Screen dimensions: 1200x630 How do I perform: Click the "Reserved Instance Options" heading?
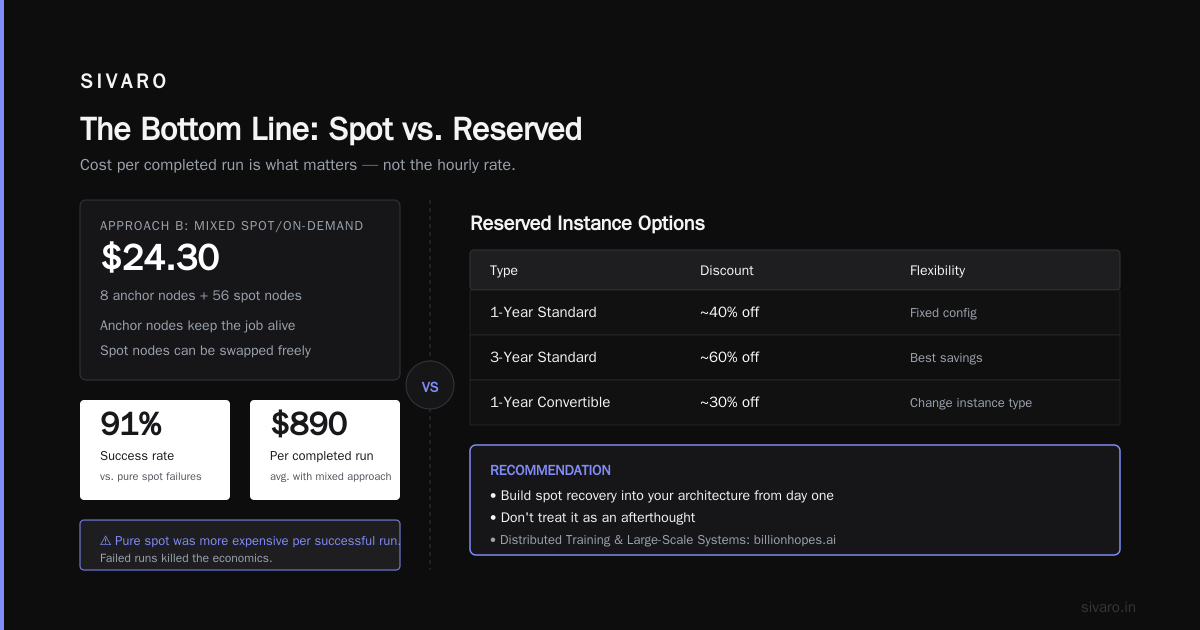[x=587, y=223]
